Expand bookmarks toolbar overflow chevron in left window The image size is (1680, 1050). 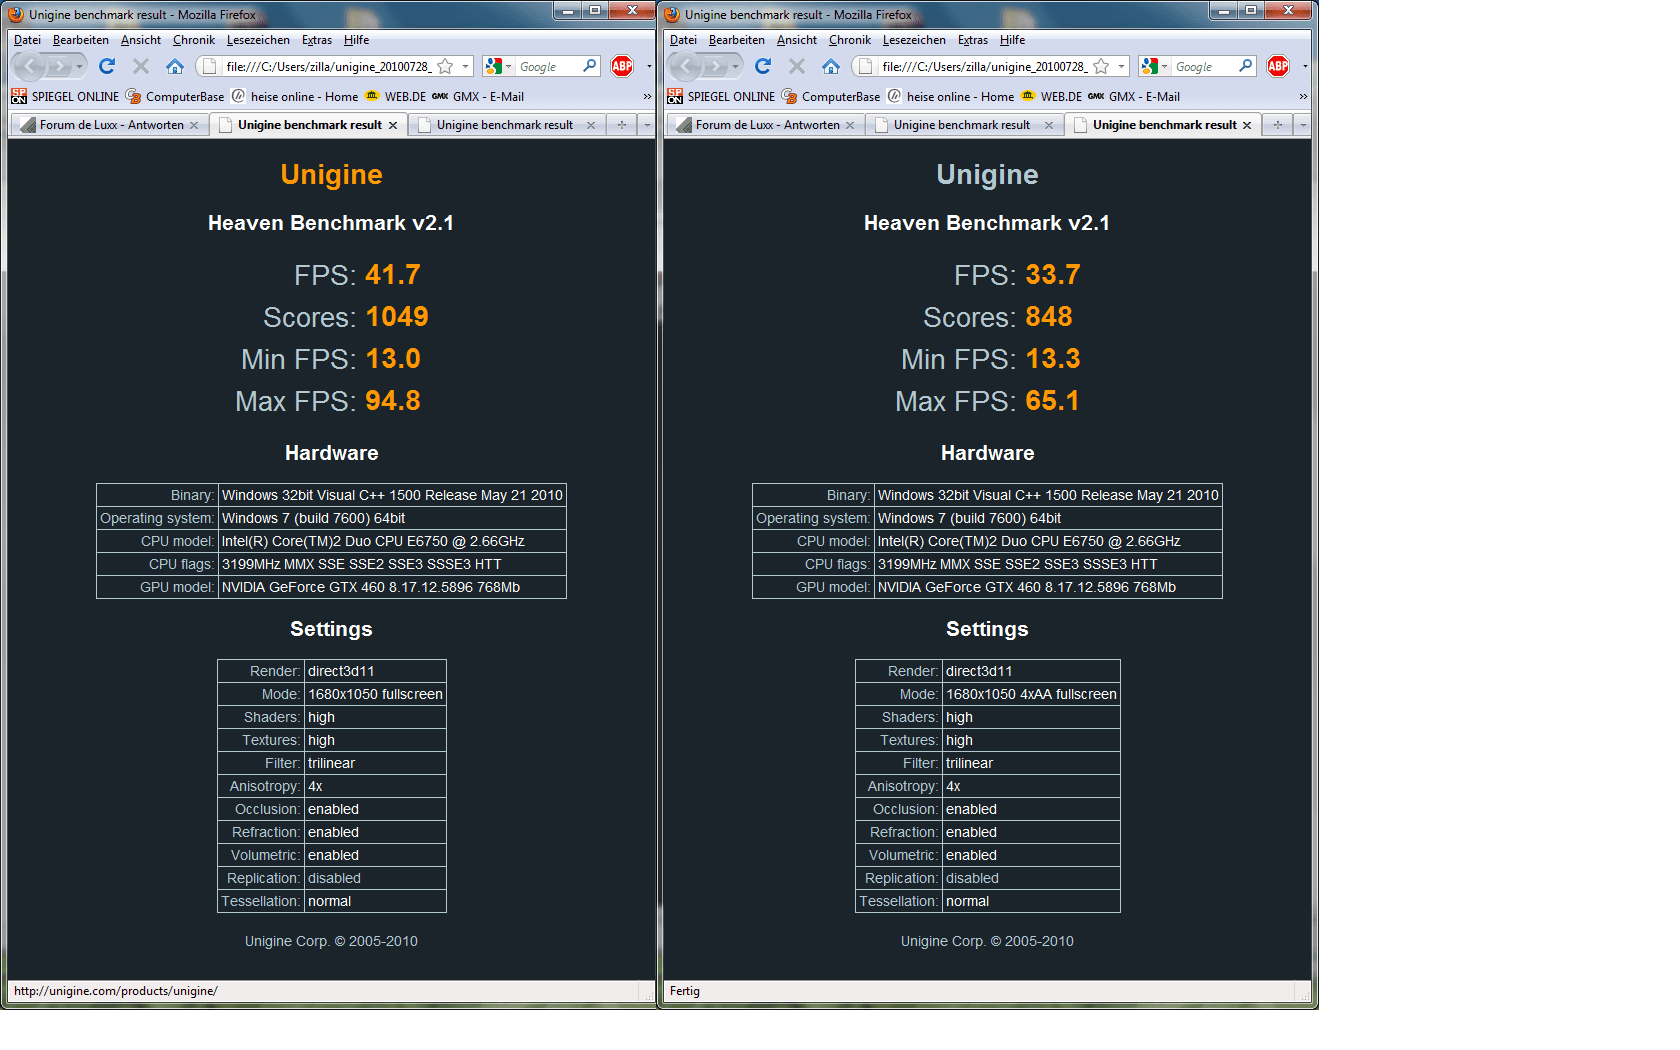pyautogui.click(x=647, y=97)
